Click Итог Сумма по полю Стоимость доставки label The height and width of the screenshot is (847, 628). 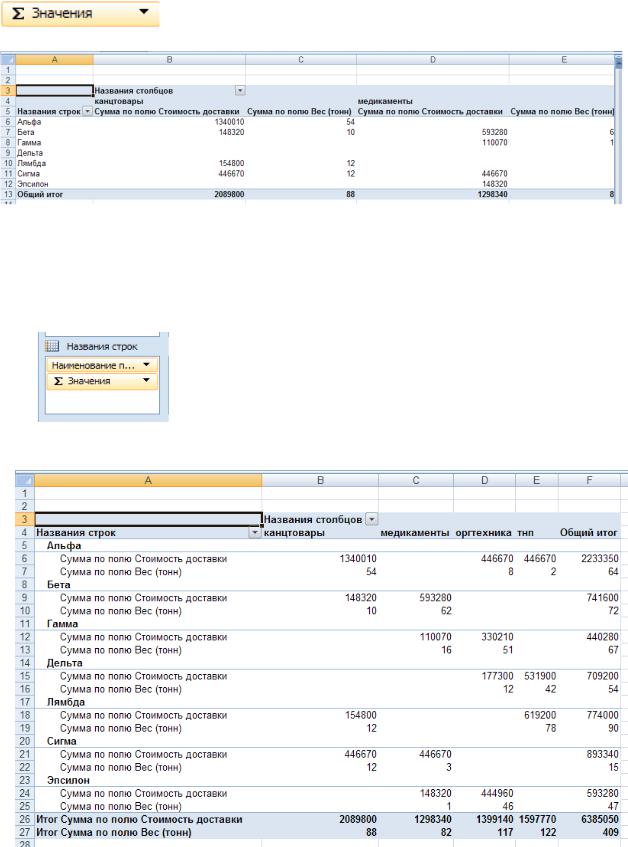point(139,819)
